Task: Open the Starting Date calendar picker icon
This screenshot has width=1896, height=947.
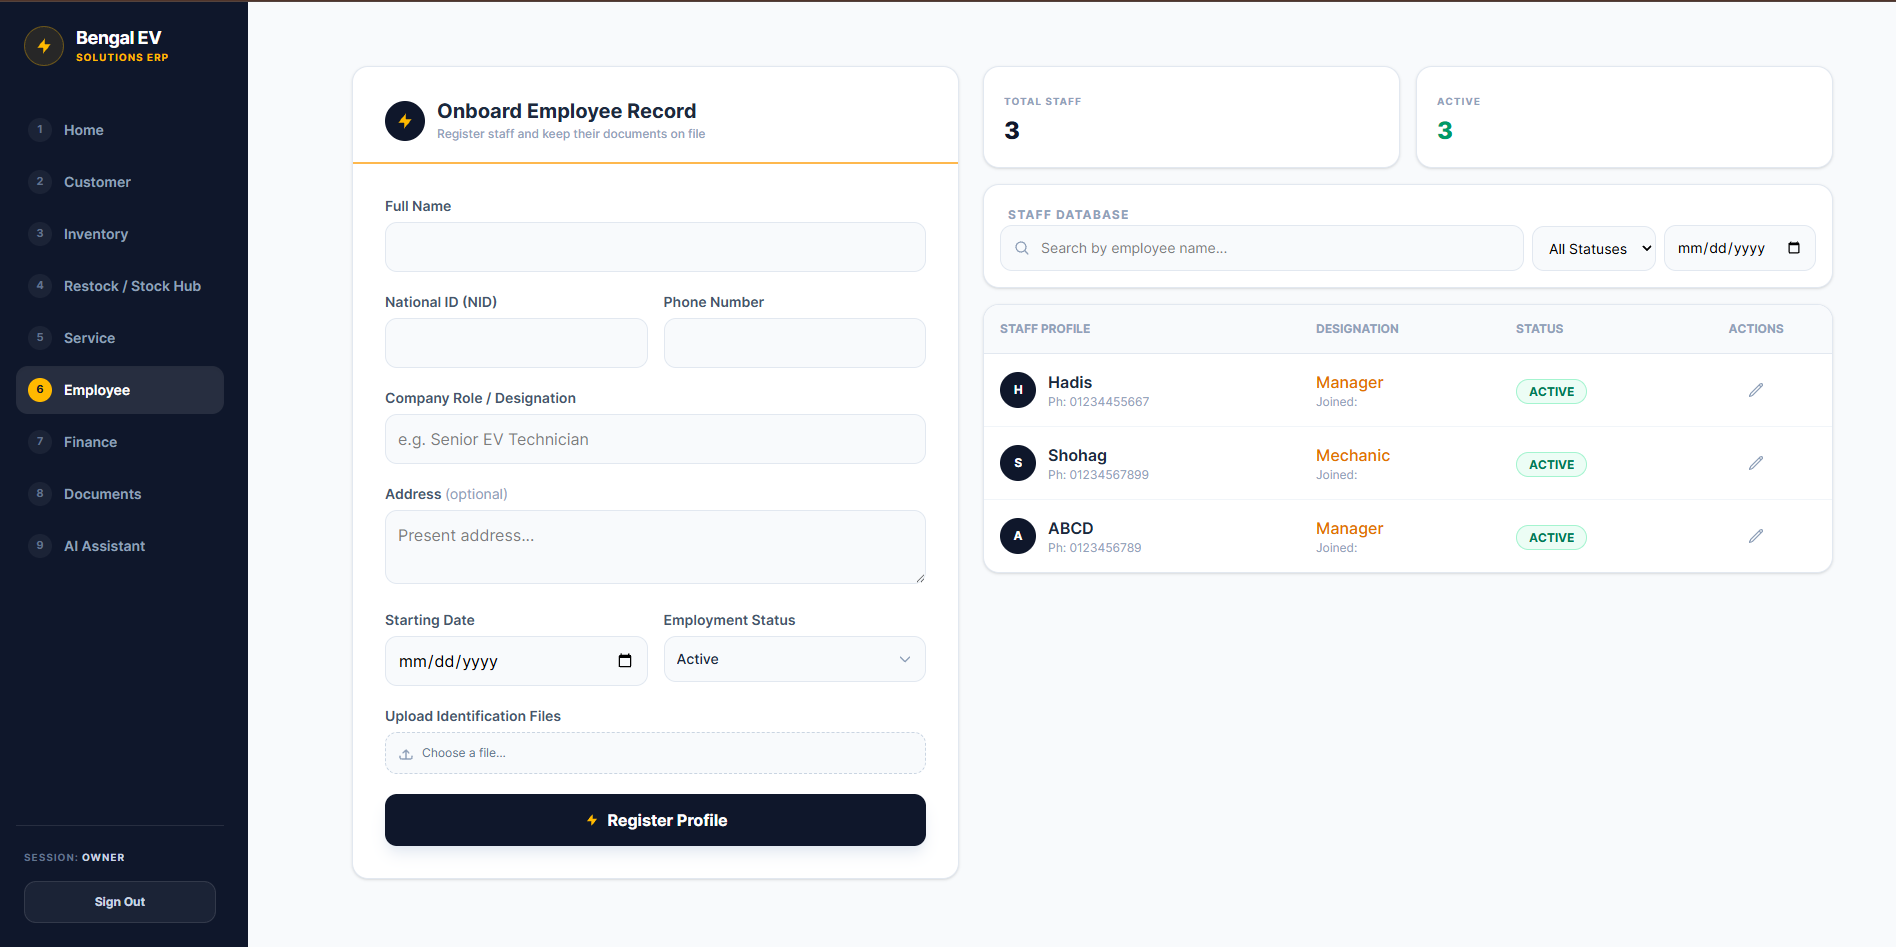Action: click(x=625, y=661)
